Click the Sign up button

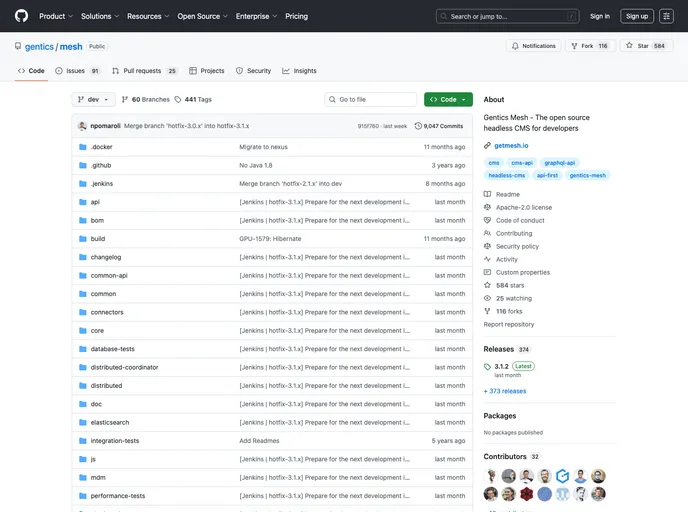pos(637,16)
